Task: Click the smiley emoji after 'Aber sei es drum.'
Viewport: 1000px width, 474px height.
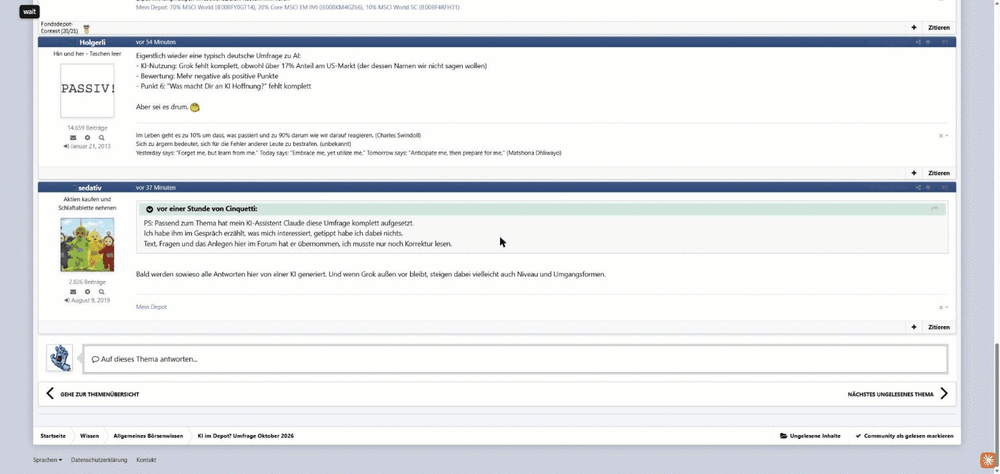Action: click(195, 107)
